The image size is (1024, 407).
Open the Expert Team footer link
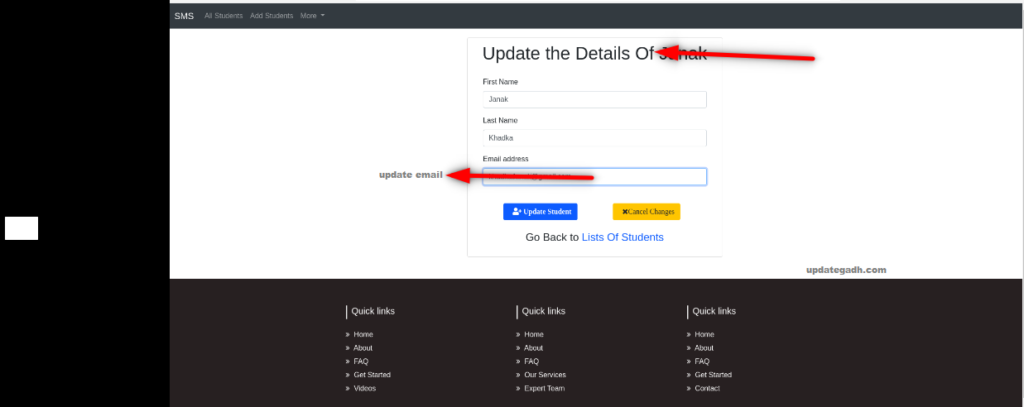pos(544,388)
